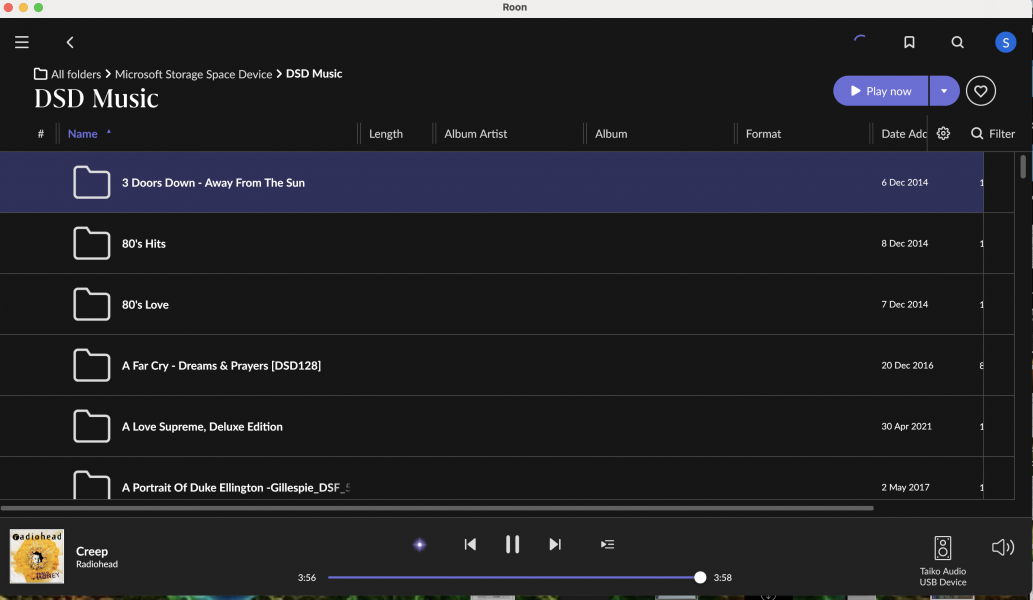Screen dimensions: 1033x600
Task: Skip to previous track
Action: (470, 544)
